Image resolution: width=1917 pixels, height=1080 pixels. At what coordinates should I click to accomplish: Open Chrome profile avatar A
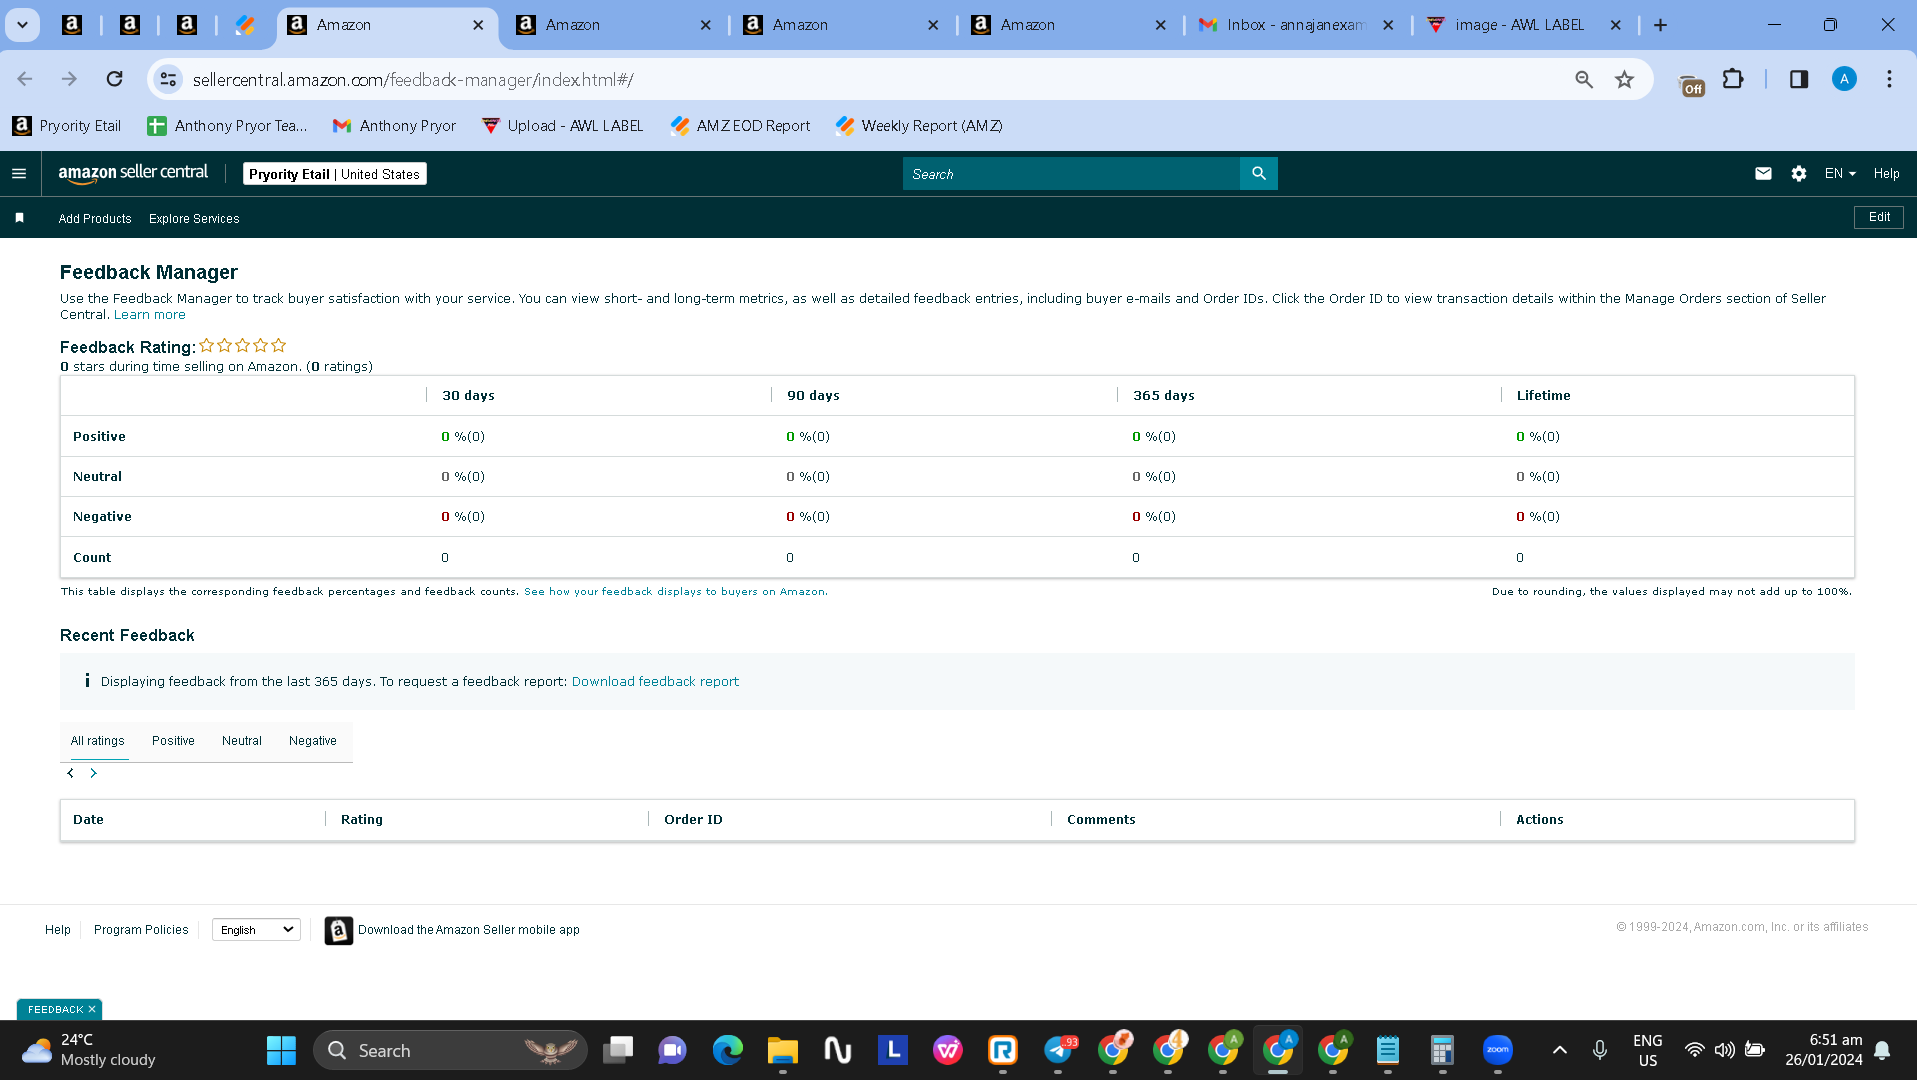(x=1844, y=79)
